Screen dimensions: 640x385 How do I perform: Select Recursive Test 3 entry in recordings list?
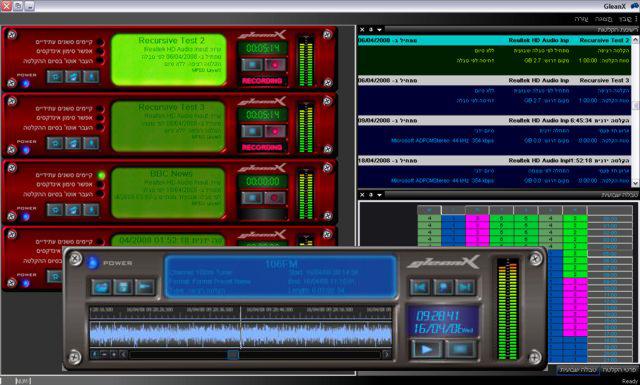(x=494, y=80)
